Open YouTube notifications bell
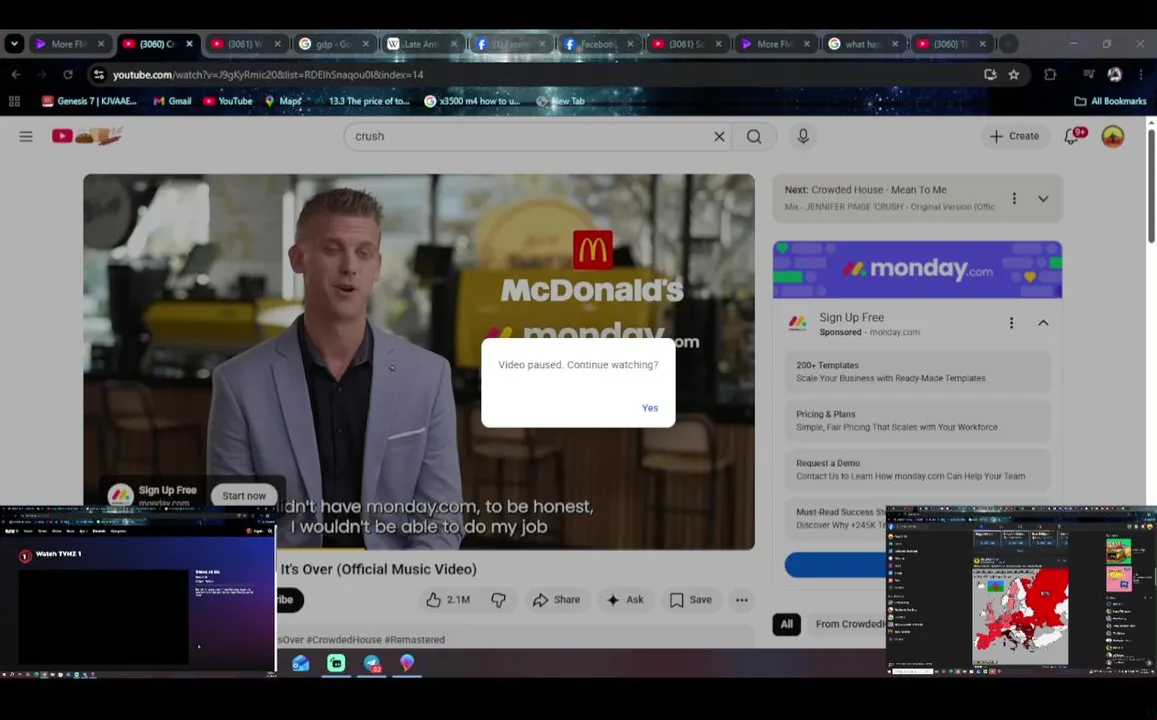 click(x=1072, y=136)
